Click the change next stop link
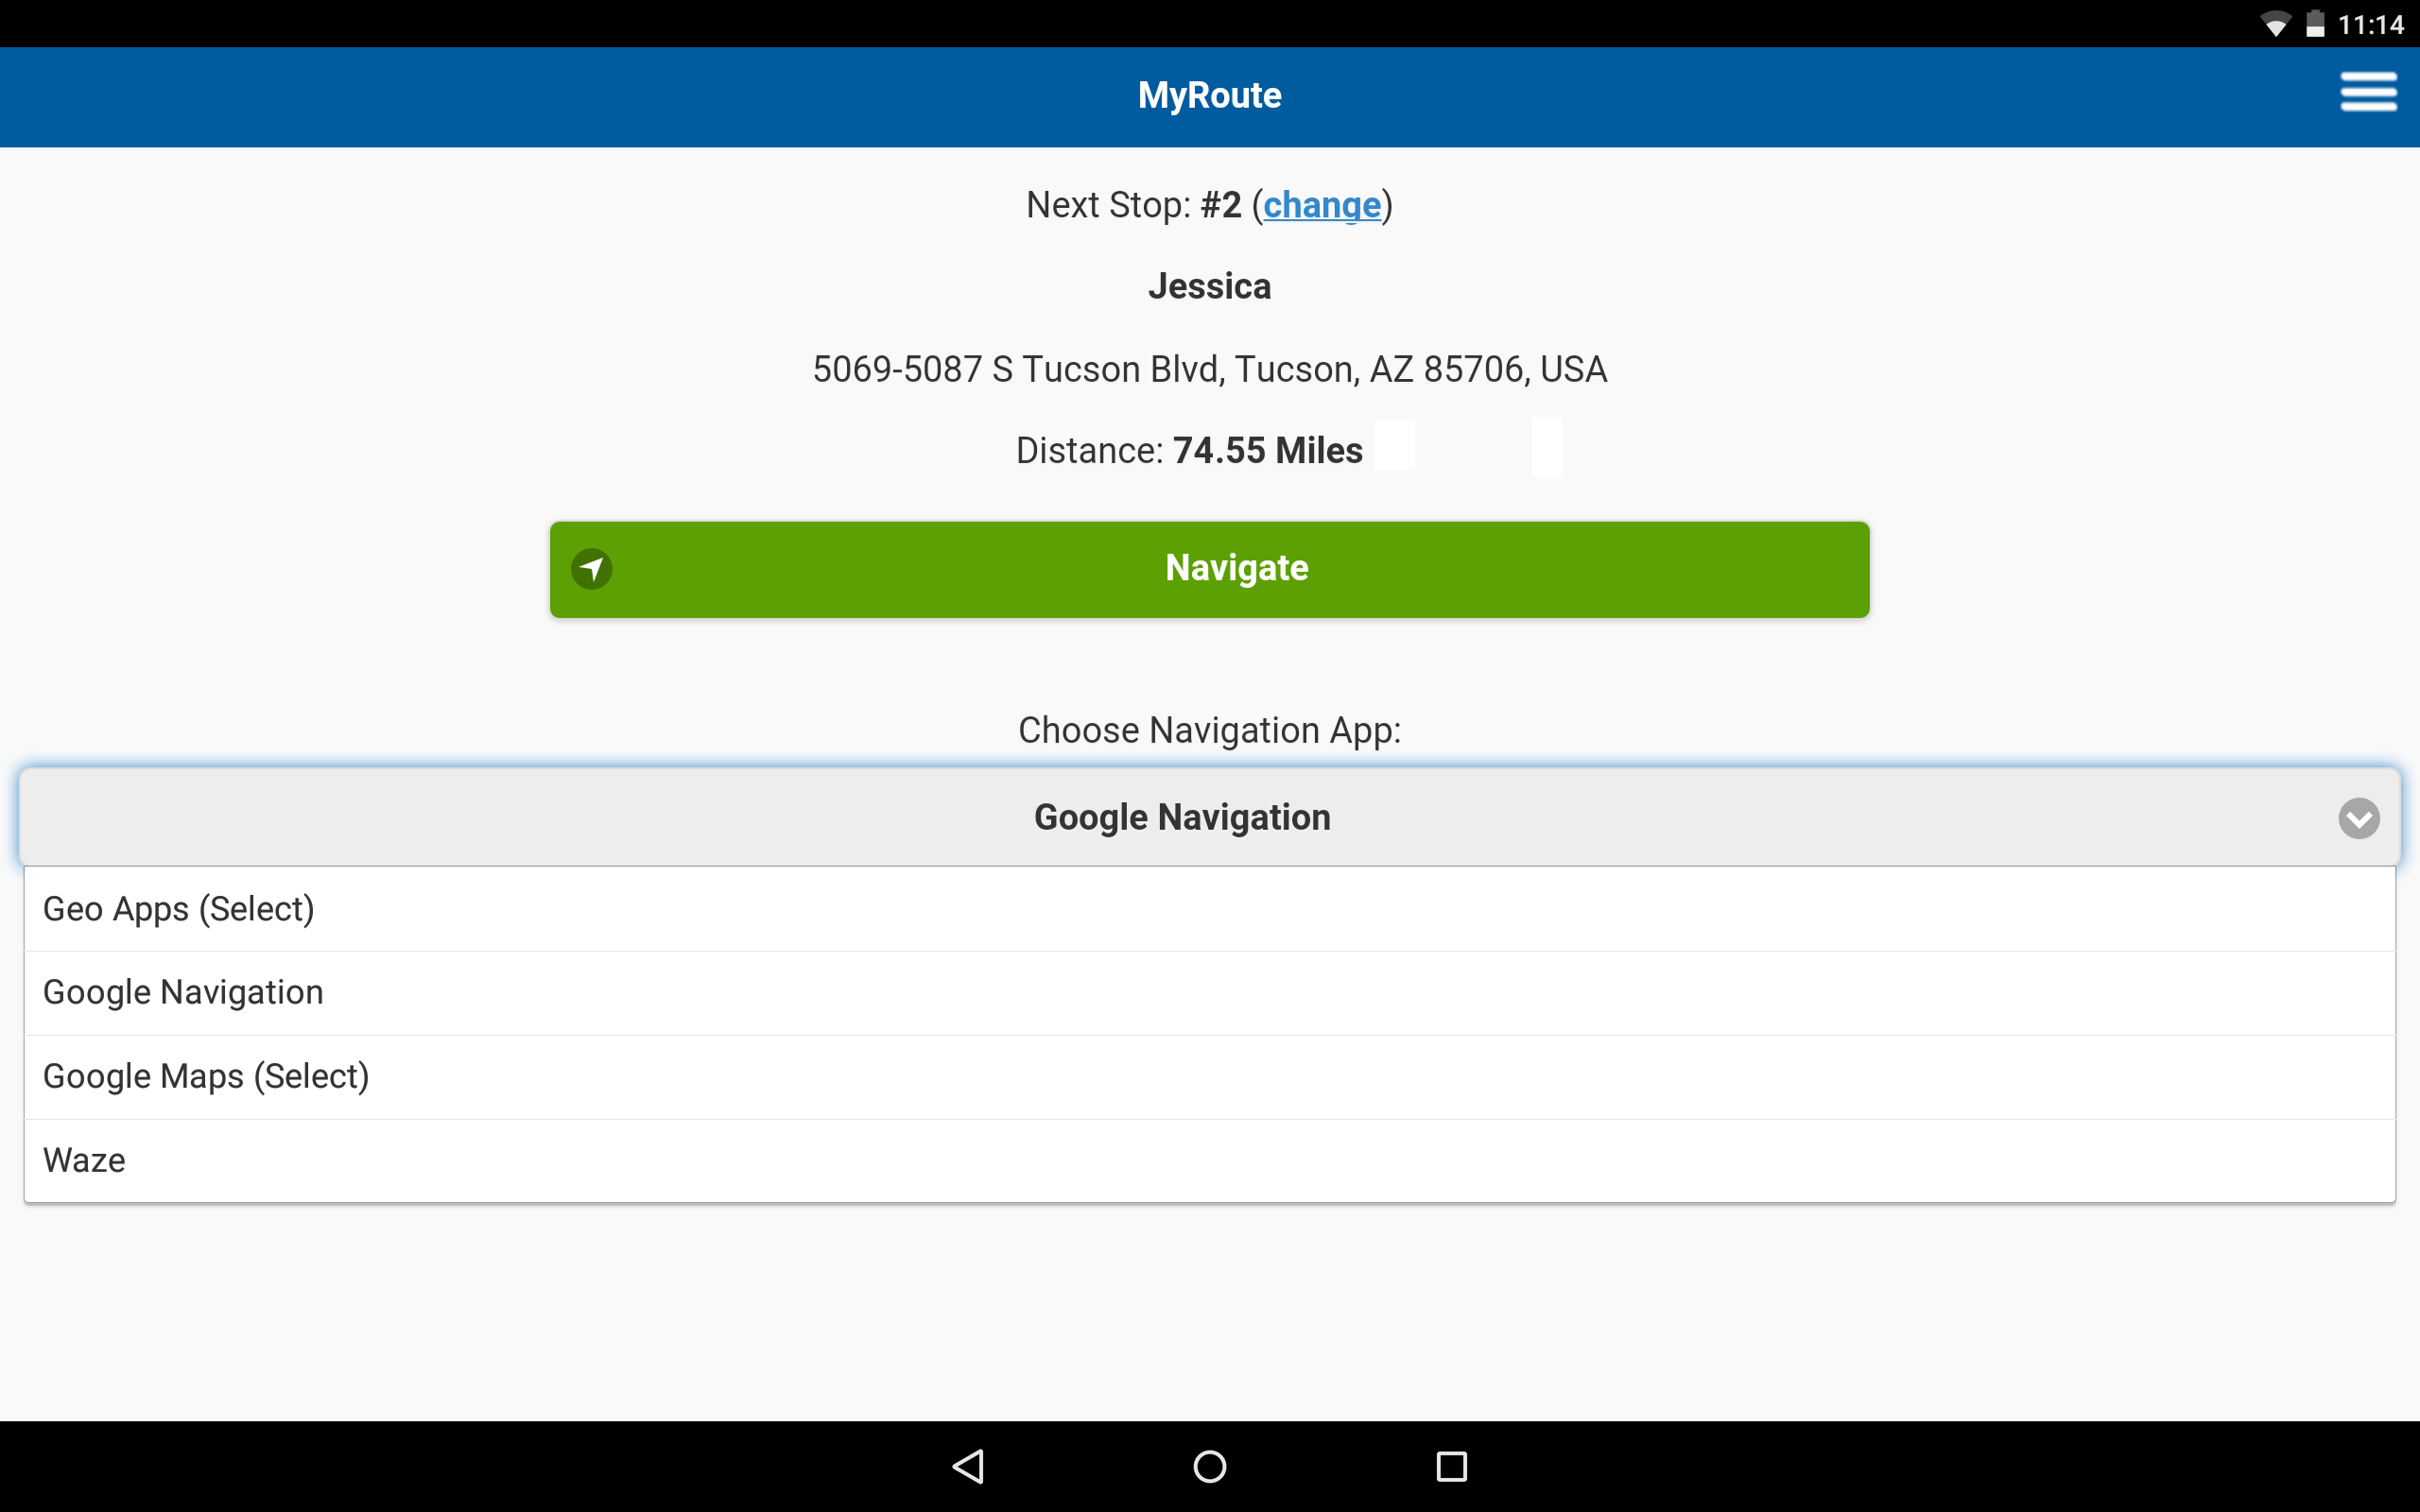Viewport: 2420px width, 1512px height. pos(1321,205)
